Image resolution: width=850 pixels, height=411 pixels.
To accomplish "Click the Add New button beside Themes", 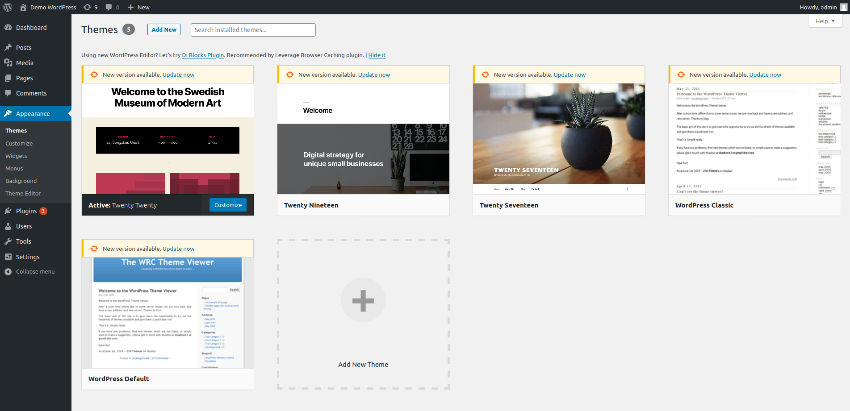I will point(164,30).
